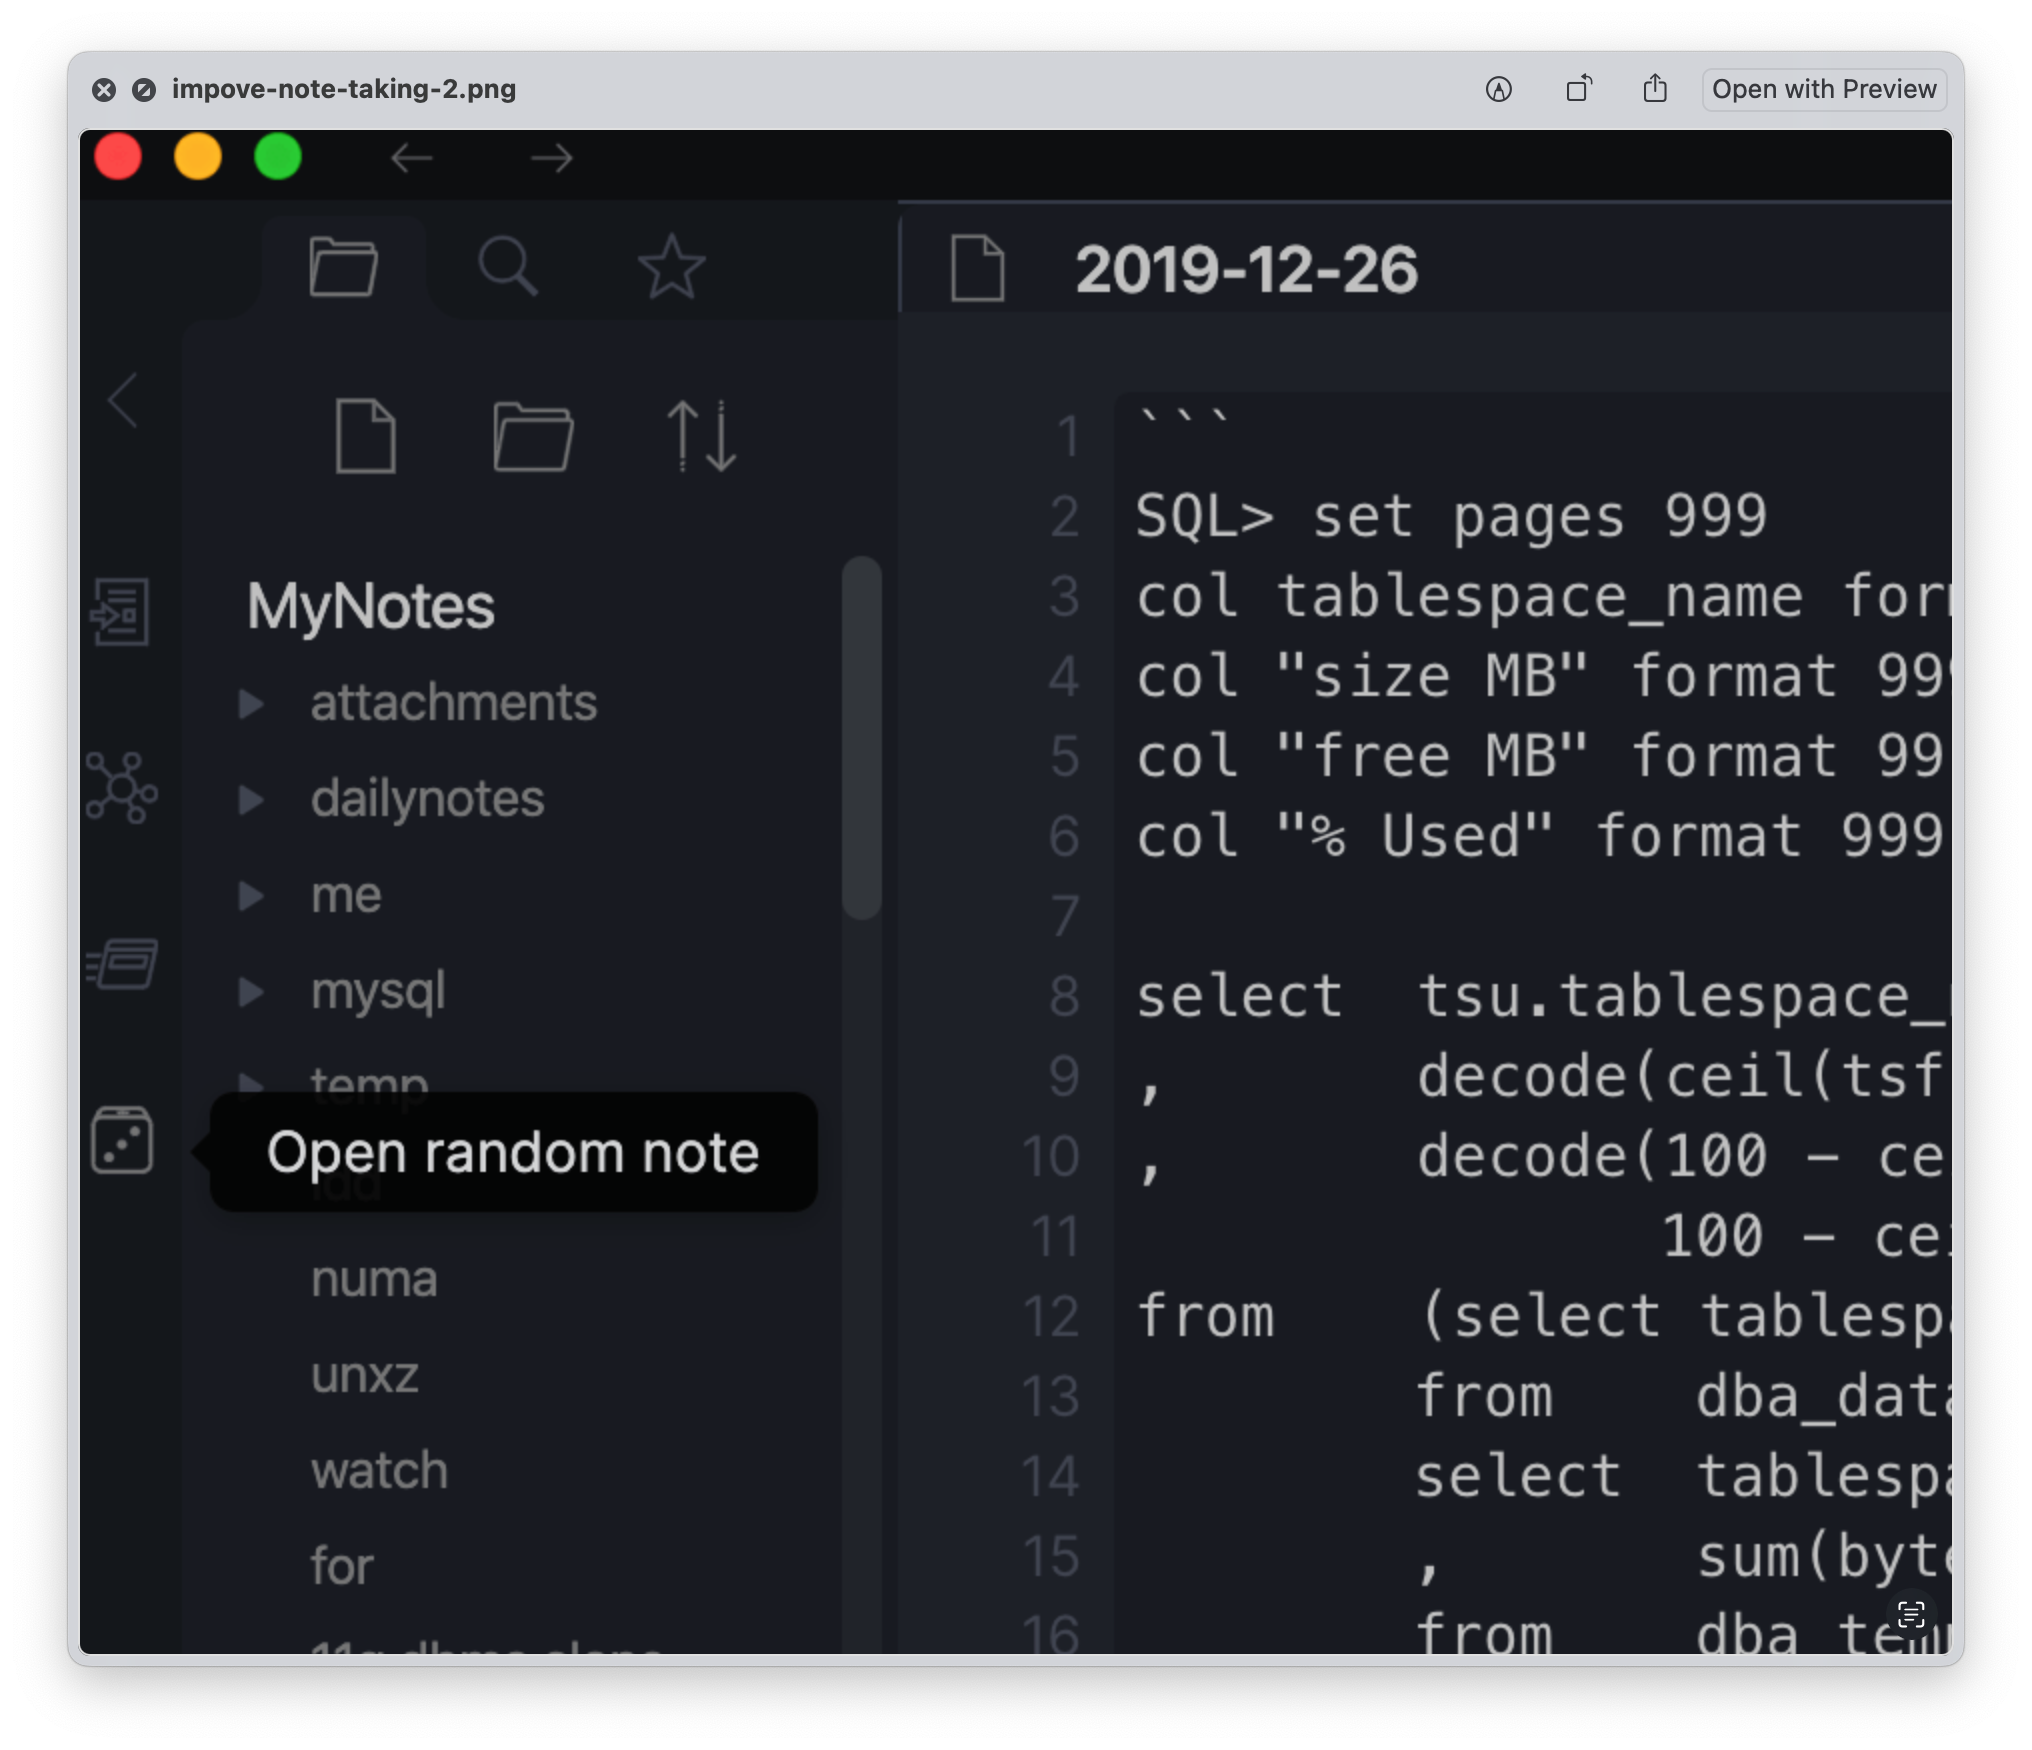2032x1750 pixels.
Task: Change sort order with arrows icon
Action: pos(701,435)
